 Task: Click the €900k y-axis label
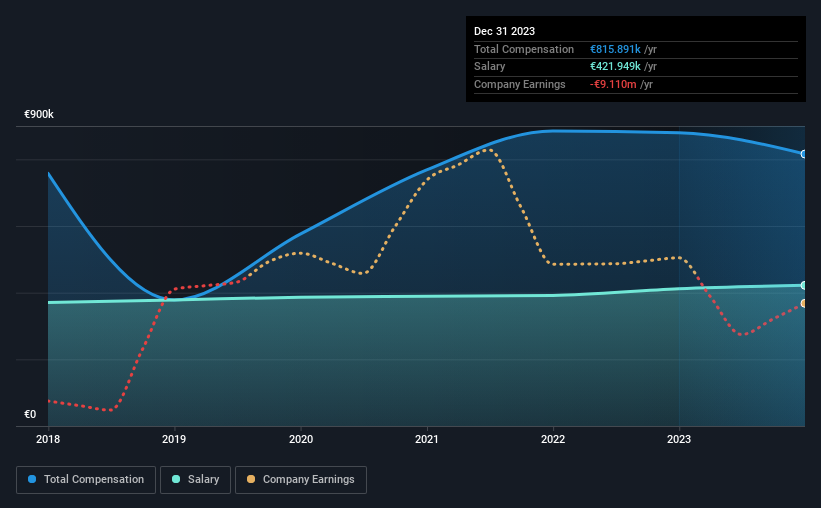39,114
